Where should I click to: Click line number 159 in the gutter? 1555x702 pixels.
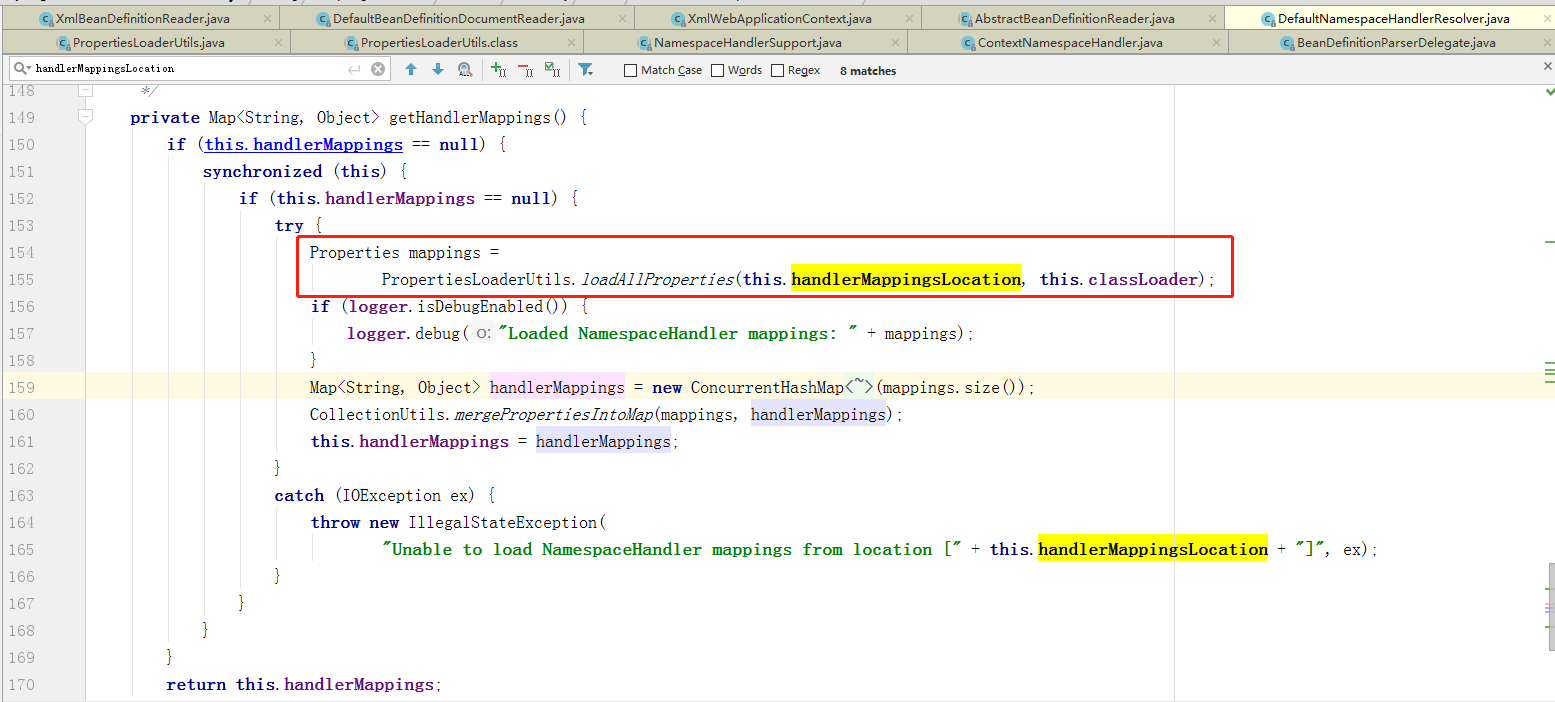(x=20, y=387)
